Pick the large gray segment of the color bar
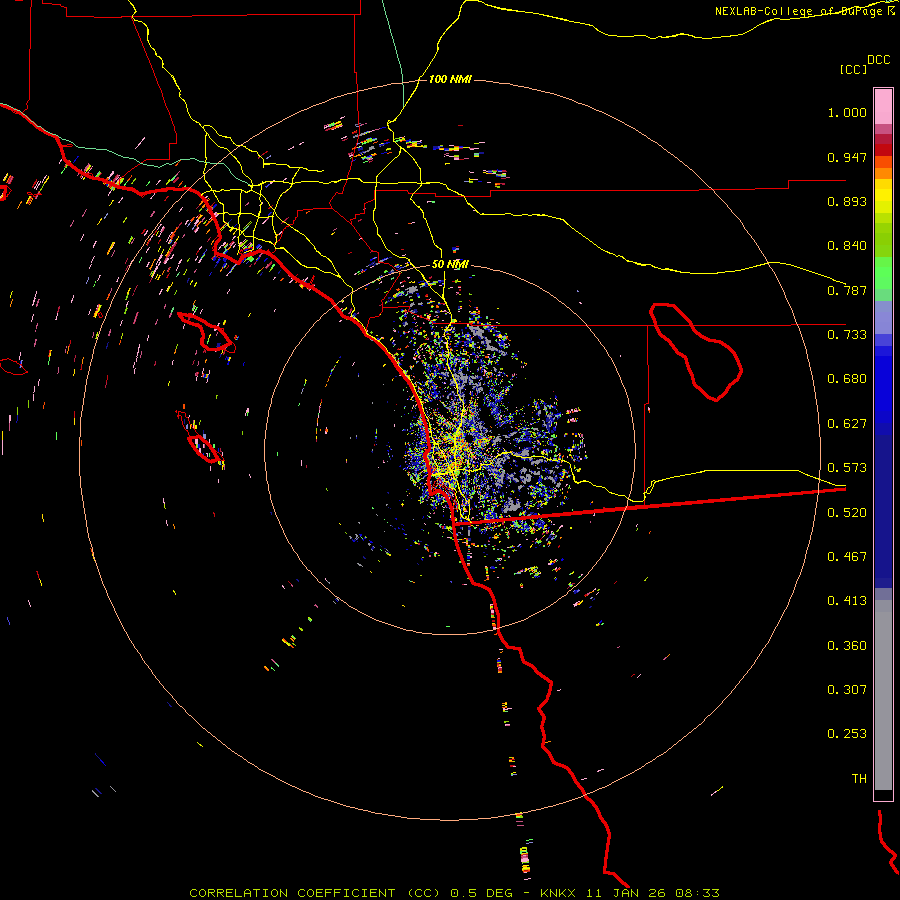The height and width of the screenshot is (900, 900). coord(883,695)
